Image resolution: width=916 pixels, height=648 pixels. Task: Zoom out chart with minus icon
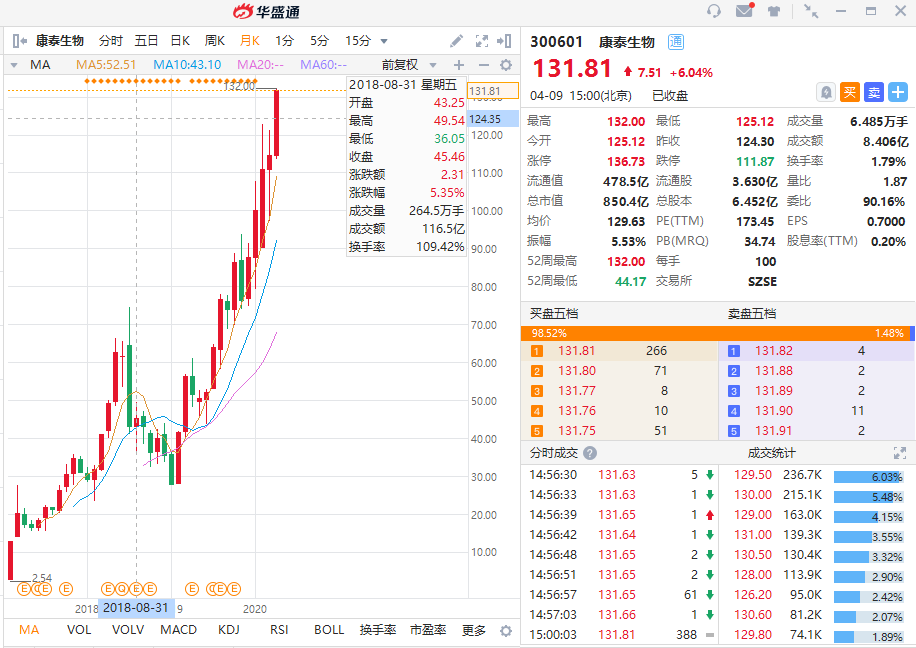click(483, 65)
